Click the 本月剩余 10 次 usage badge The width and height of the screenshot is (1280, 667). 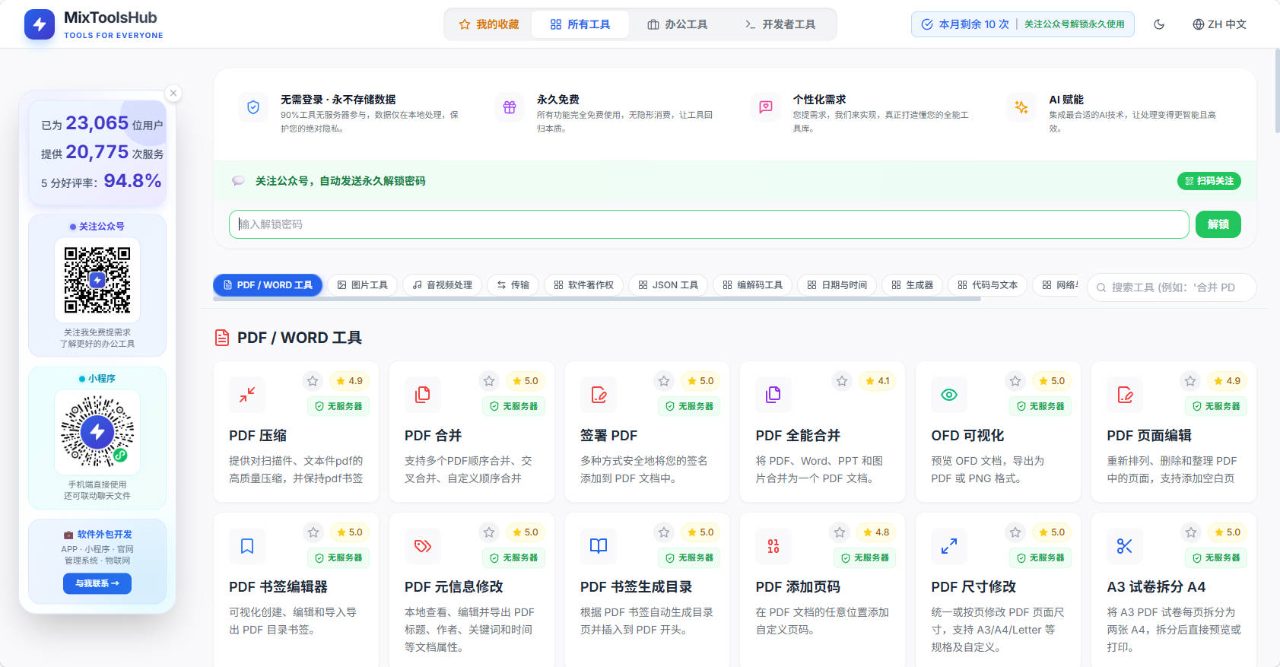click(x=1022, y=24)
